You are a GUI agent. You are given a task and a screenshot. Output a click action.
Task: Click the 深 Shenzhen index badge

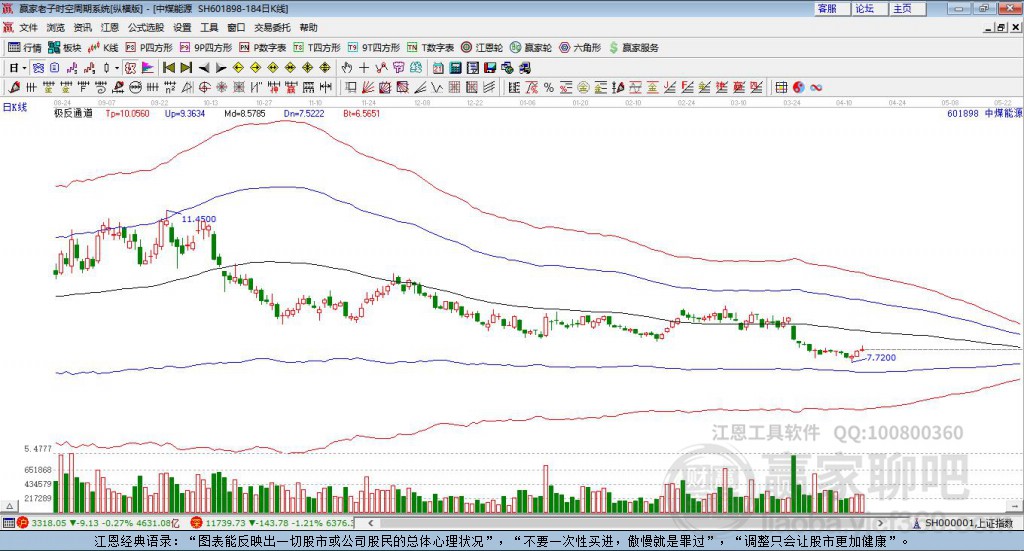(x=196, y=522)
